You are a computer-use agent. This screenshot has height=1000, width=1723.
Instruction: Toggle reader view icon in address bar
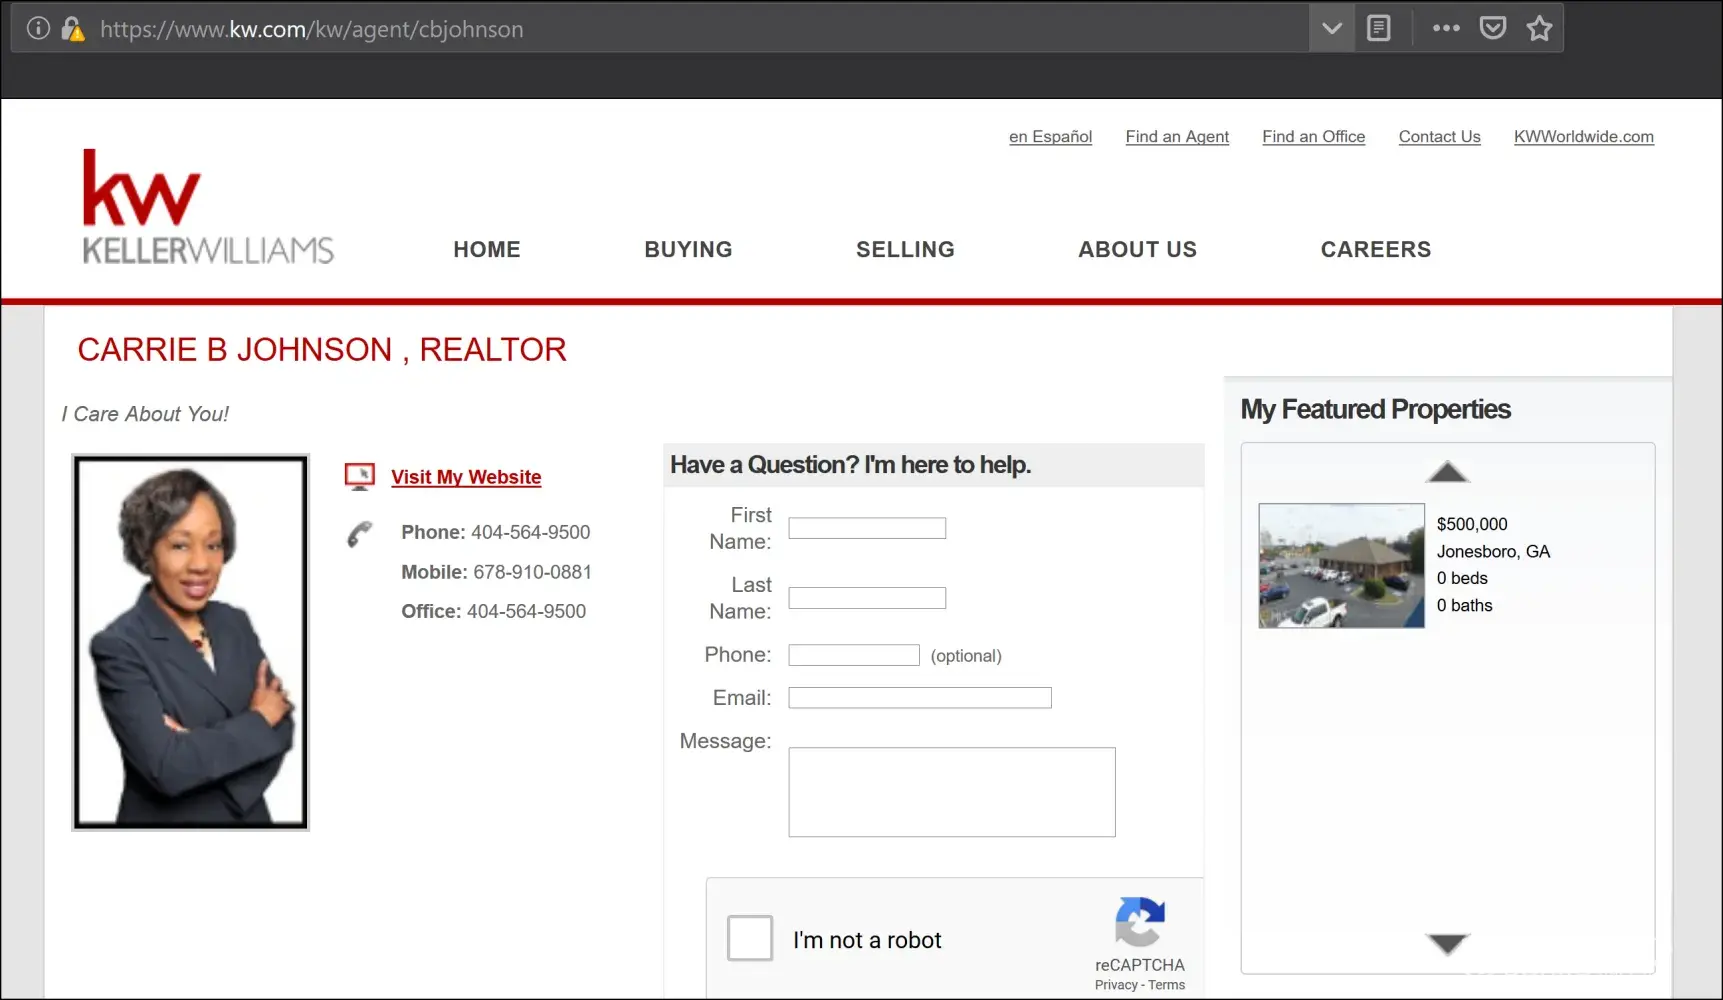coord(1378,28)
